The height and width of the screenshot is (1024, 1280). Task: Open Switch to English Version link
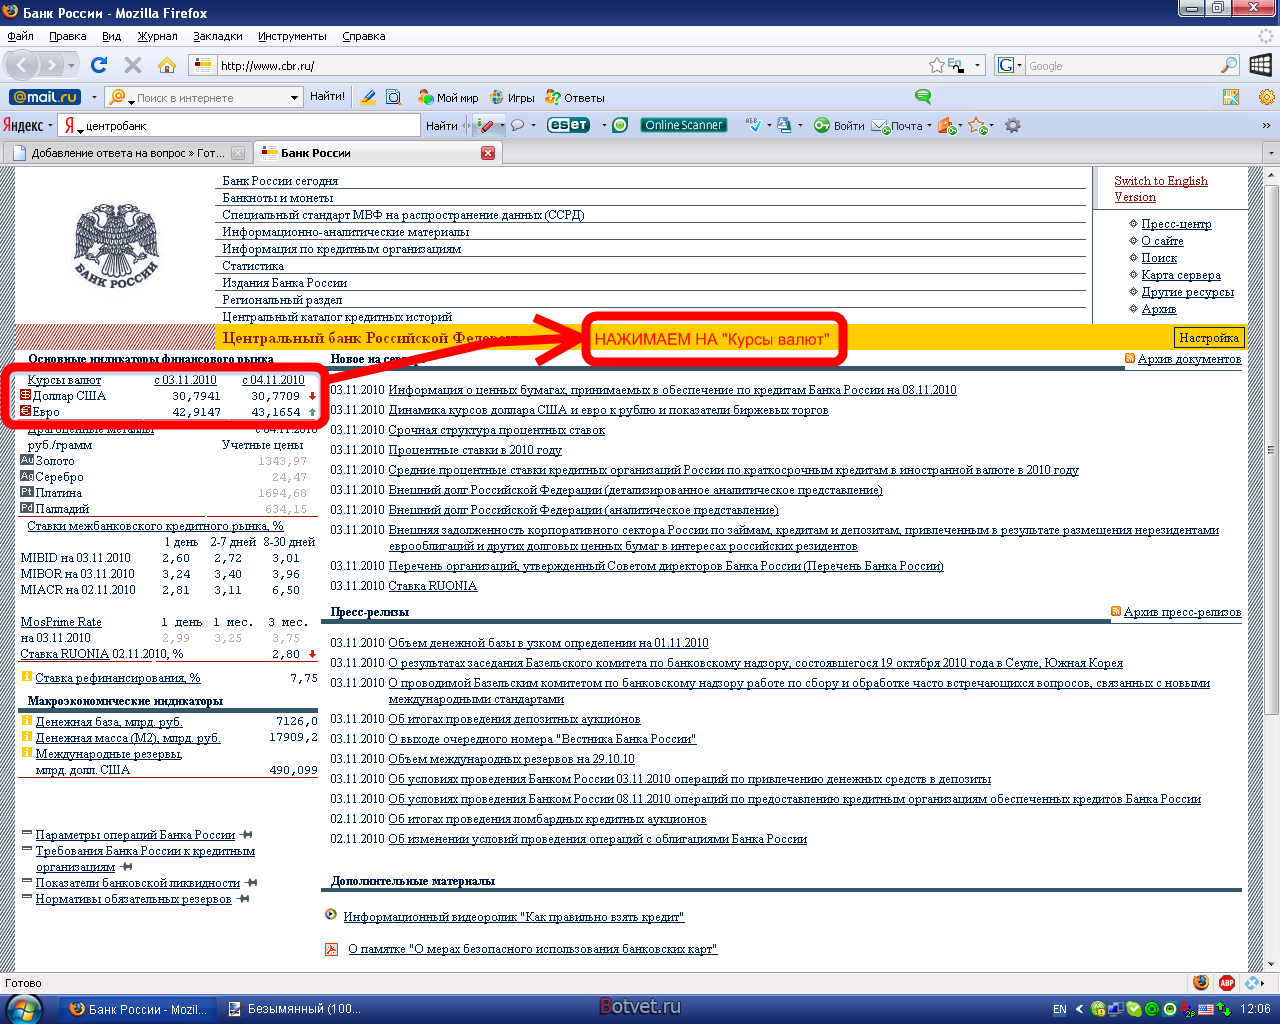(1161, 189)
